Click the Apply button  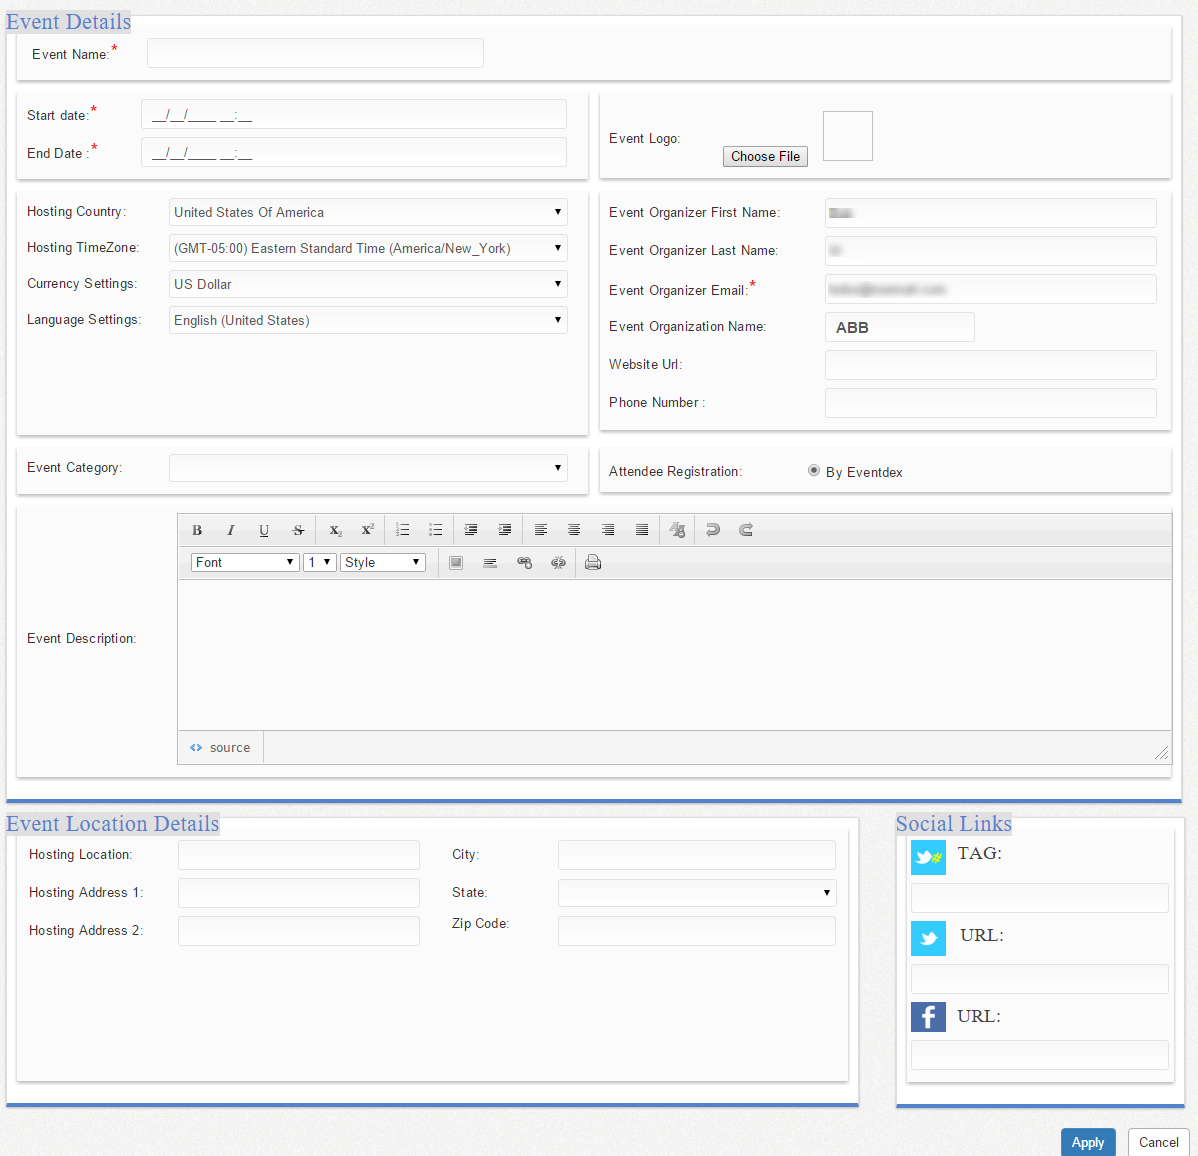(1087, 1142)
